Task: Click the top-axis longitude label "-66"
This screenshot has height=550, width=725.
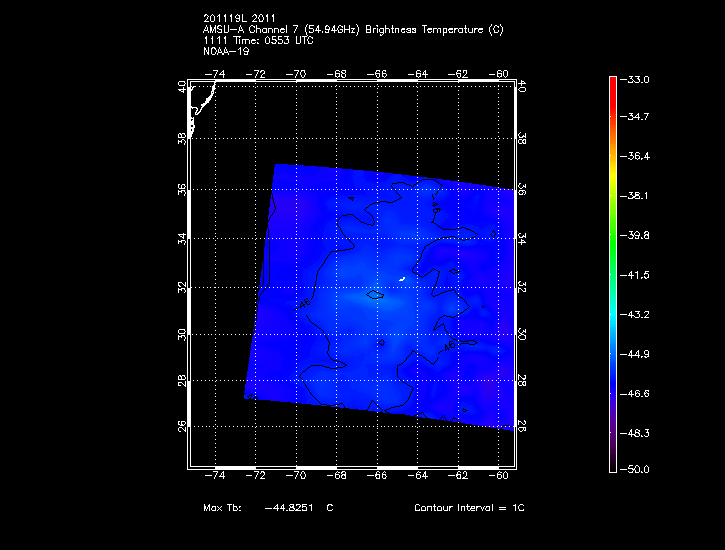Action: click(377, 74)
